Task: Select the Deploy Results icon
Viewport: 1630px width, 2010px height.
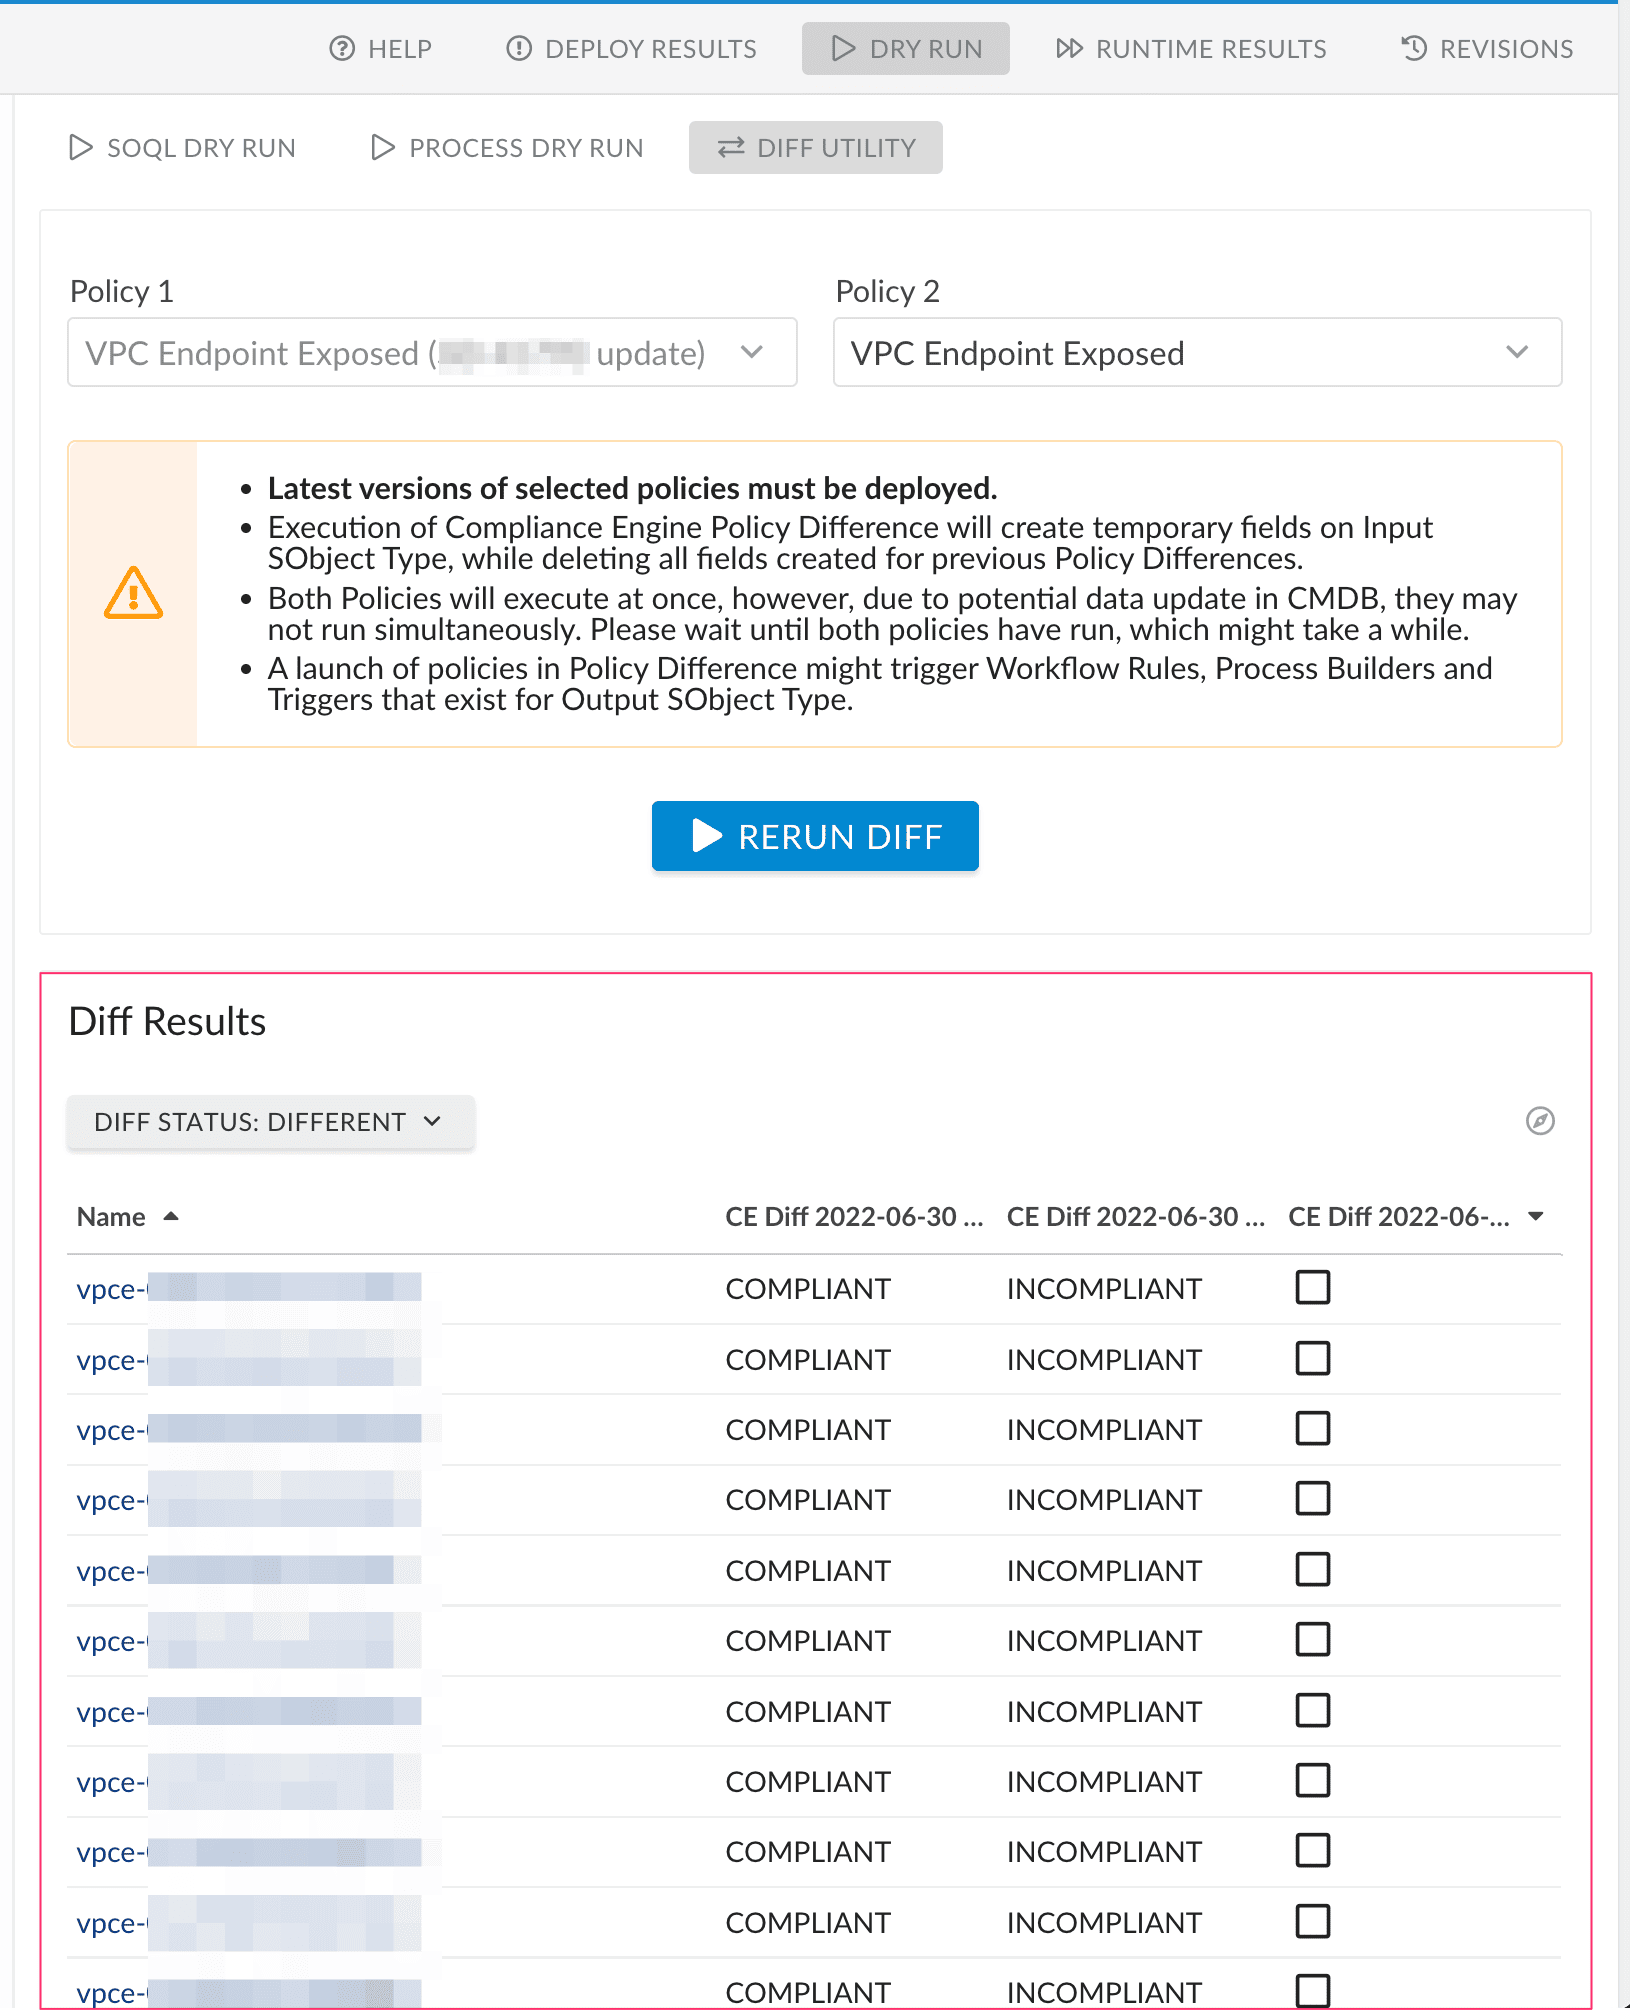Action: (518, 48)
